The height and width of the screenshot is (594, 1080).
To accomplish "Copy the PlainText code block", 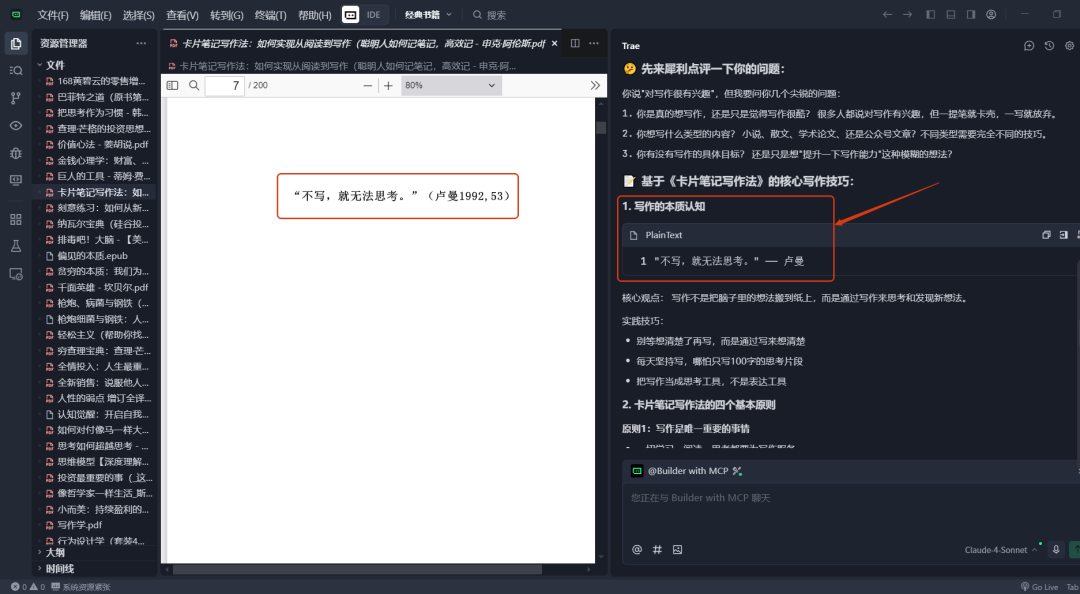I will 1046,235.
